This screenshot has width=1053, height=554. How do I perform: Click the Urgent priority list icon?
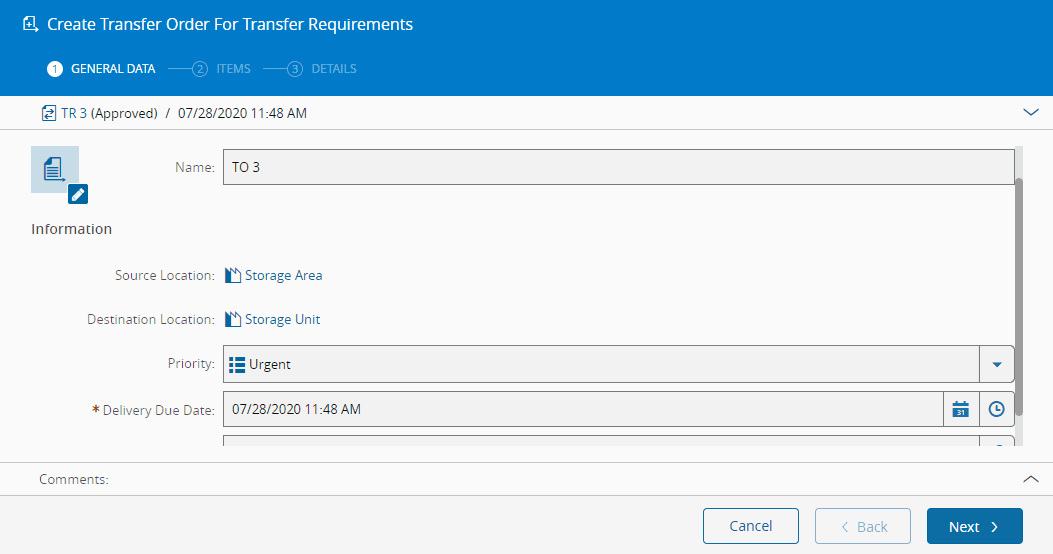pos(237,364)
